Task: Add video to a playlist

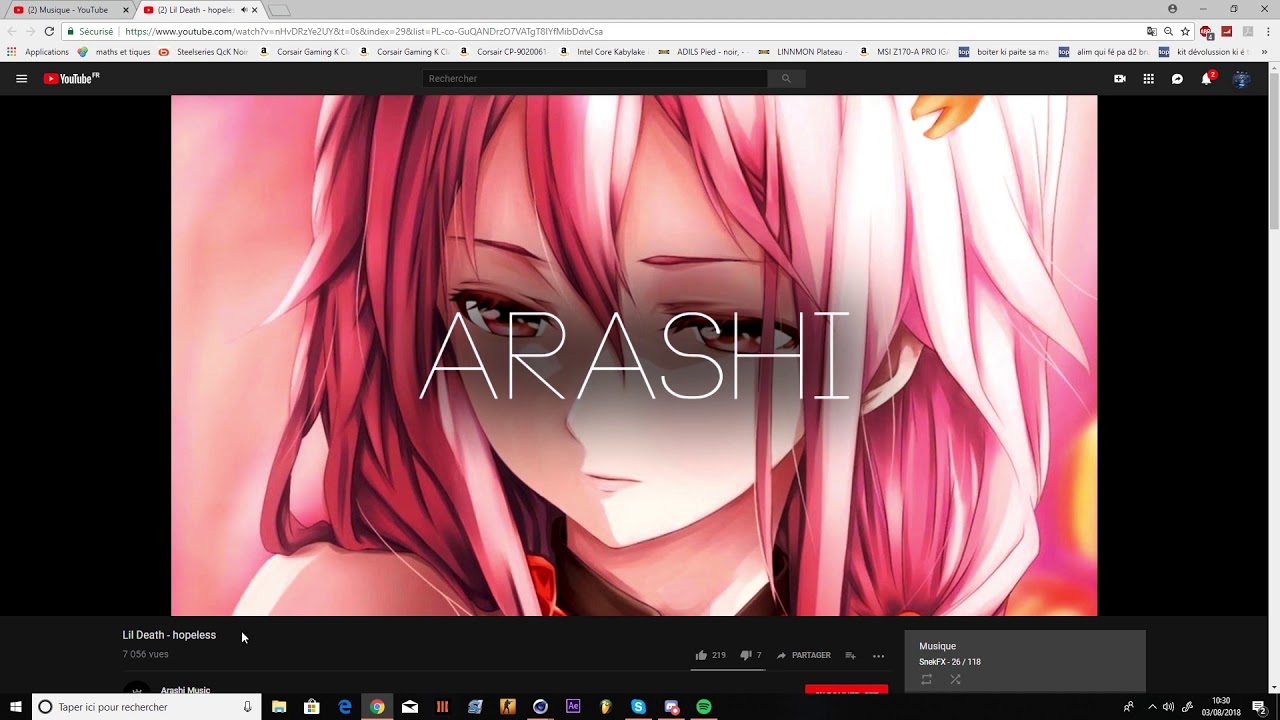Action: (x=850, y=655)
